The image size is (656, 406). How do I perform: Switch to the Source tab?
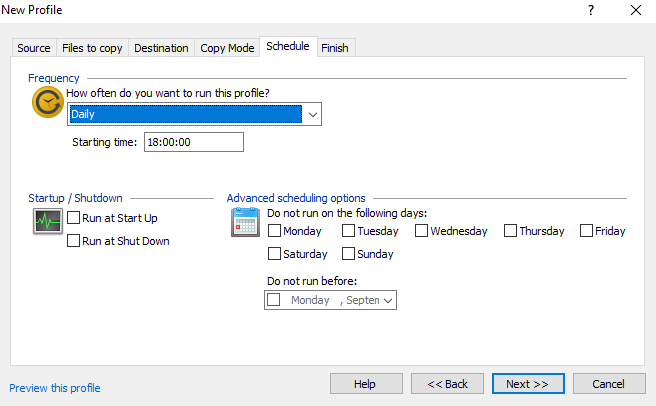point(34,48)
